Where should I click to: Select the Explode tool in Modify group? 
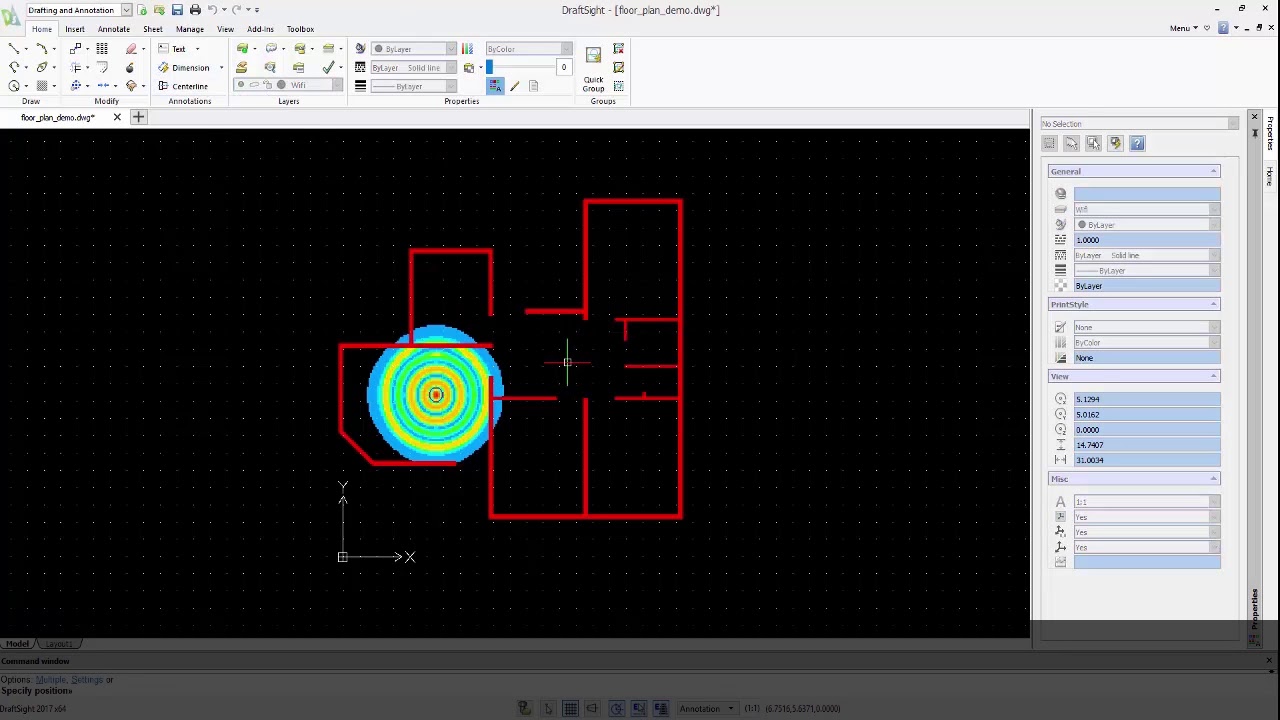[x=131, y=67]
